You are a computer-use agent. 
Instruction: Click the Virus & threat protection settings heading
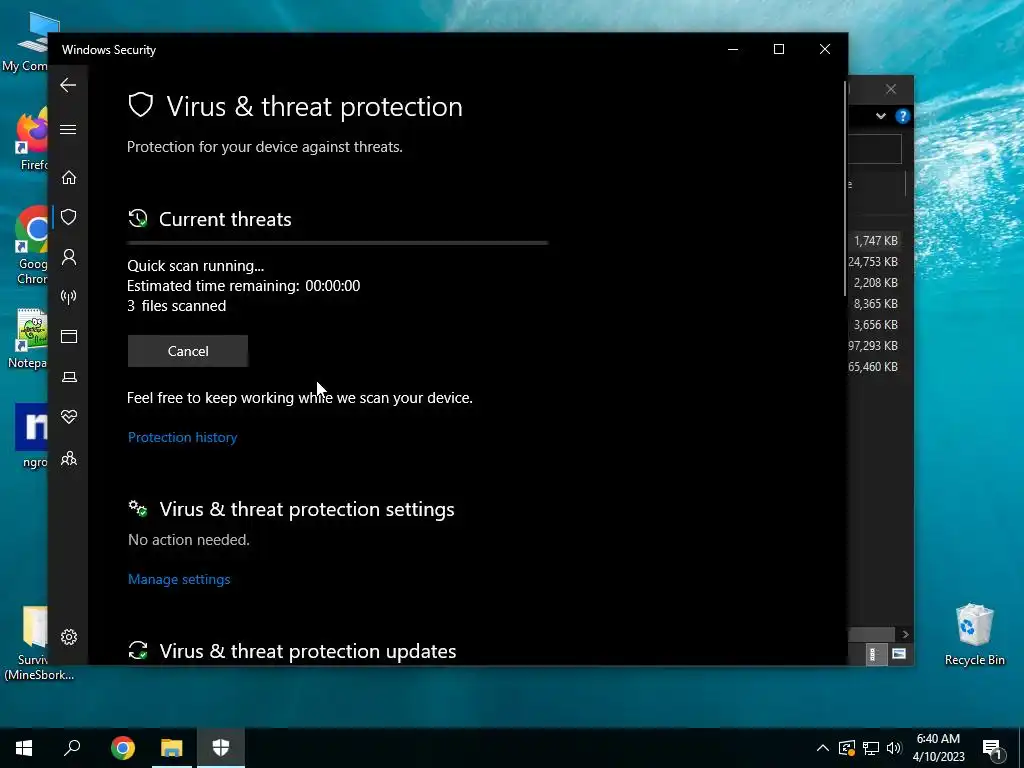pyautogui.click(x=307, y=509)
